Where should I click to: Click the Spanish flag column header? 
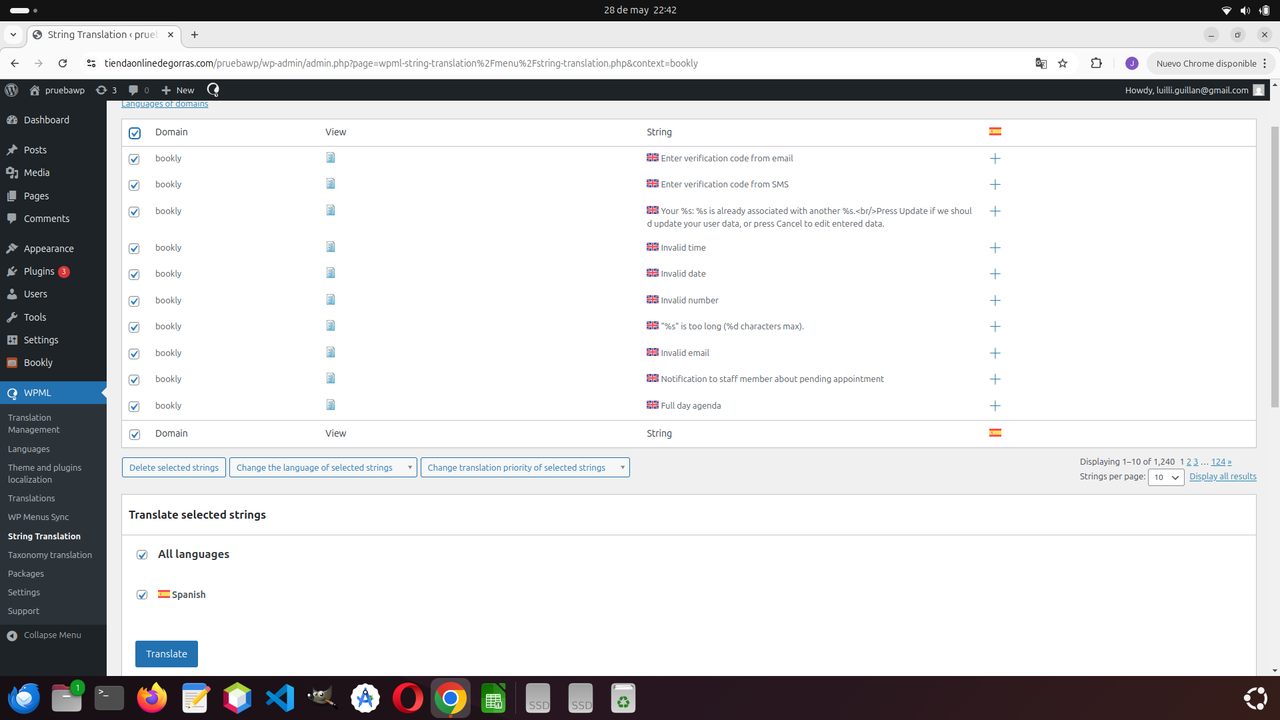(x=995, y=132)
